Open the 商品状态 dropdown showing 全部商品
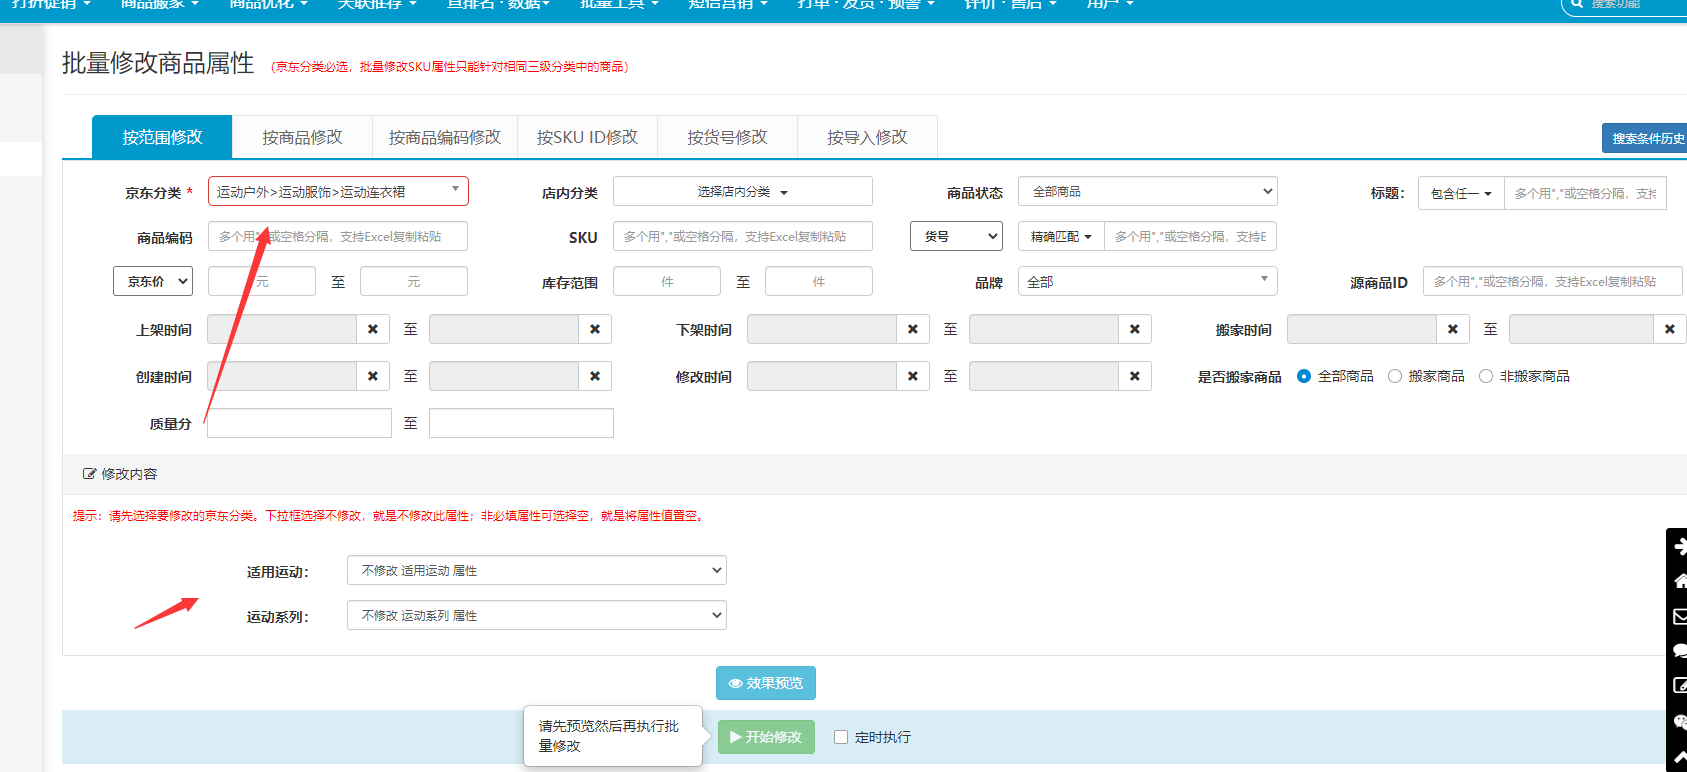 point(1147,191)
